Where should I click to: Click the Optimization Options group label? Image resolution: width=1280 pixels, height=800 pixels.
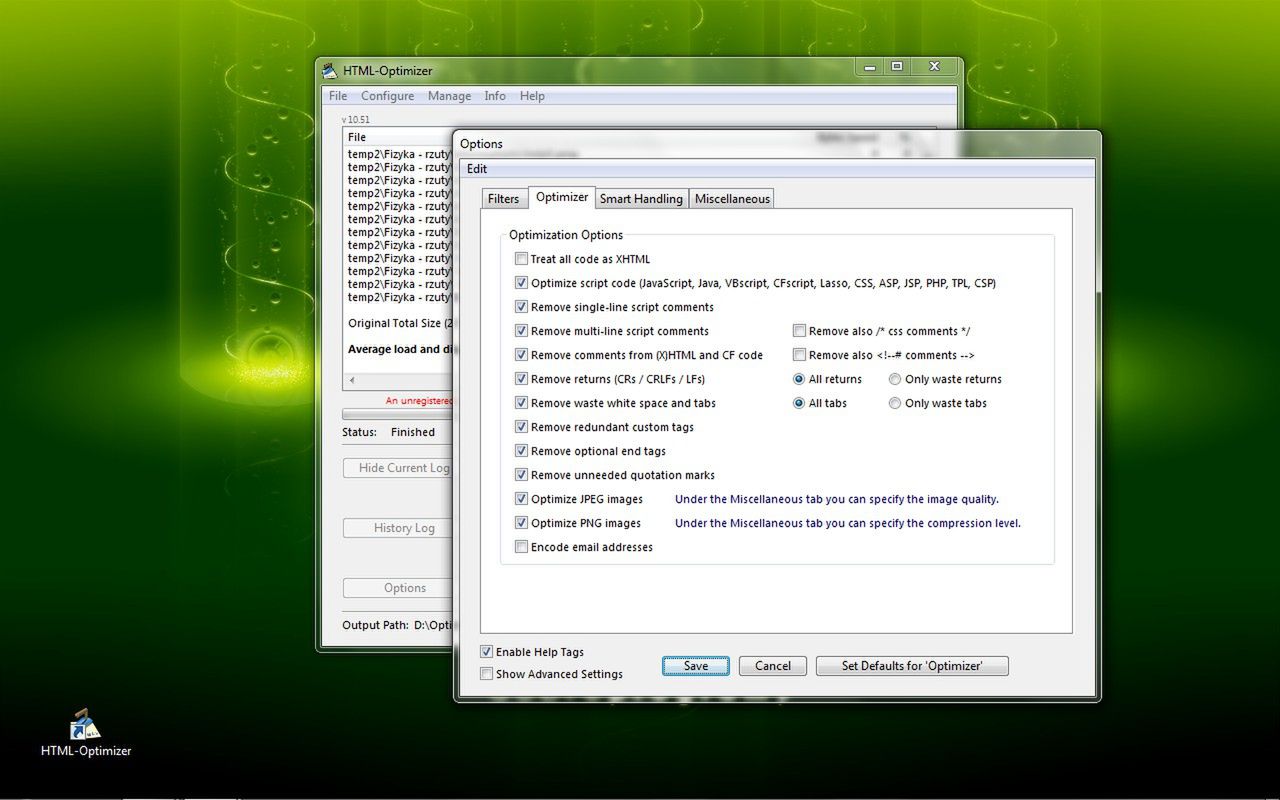[566, 235]
